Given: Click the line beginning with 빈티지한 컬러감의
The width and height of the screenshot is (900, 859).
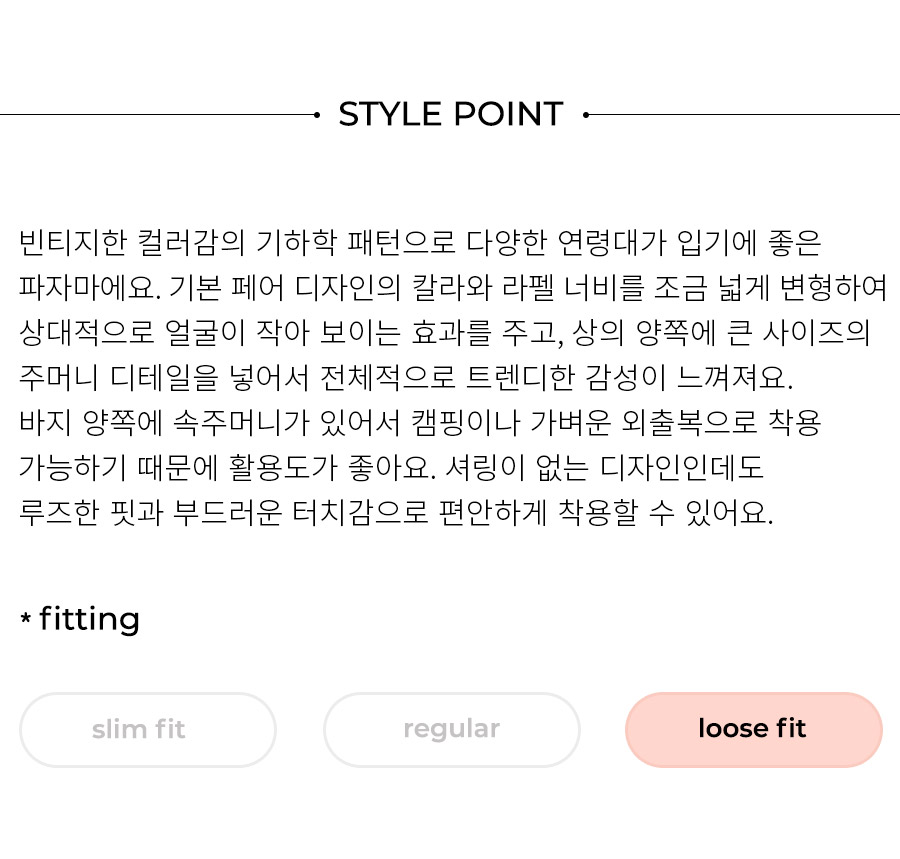Looking at the screenshot, I should 420,243.
